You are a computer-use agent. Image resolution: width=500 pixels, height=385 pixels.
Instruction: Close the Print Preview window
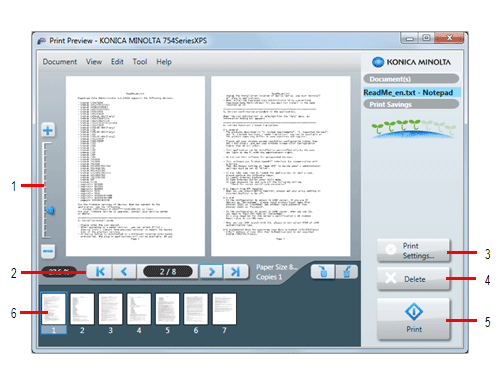click(x=449, y=38)
